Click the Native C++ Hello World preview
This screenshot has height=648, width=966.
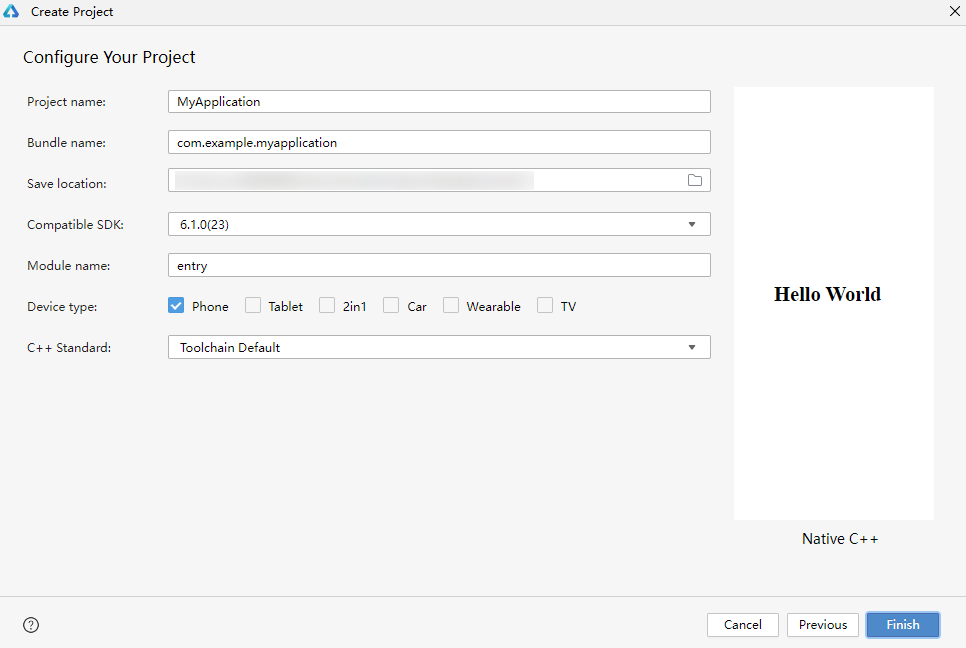pyautogui.click(x=834, y=303)
